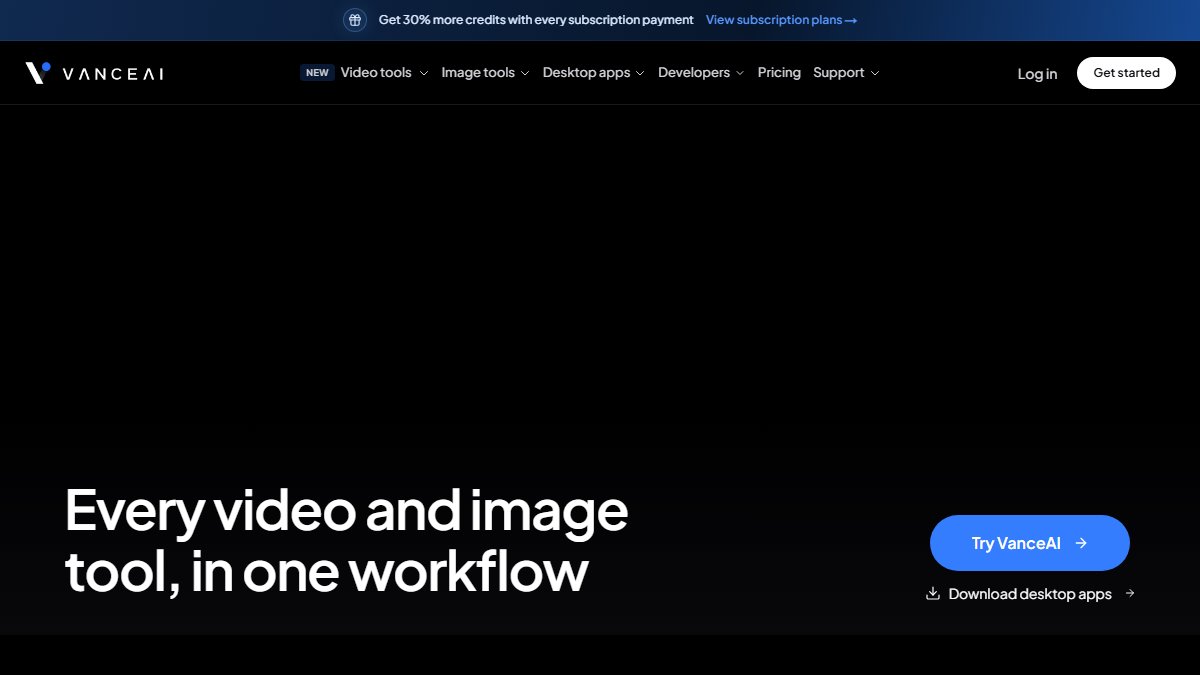1200x675 pixels.
Task: Click the VanceAI logo icon
Action: coord(38,72)
